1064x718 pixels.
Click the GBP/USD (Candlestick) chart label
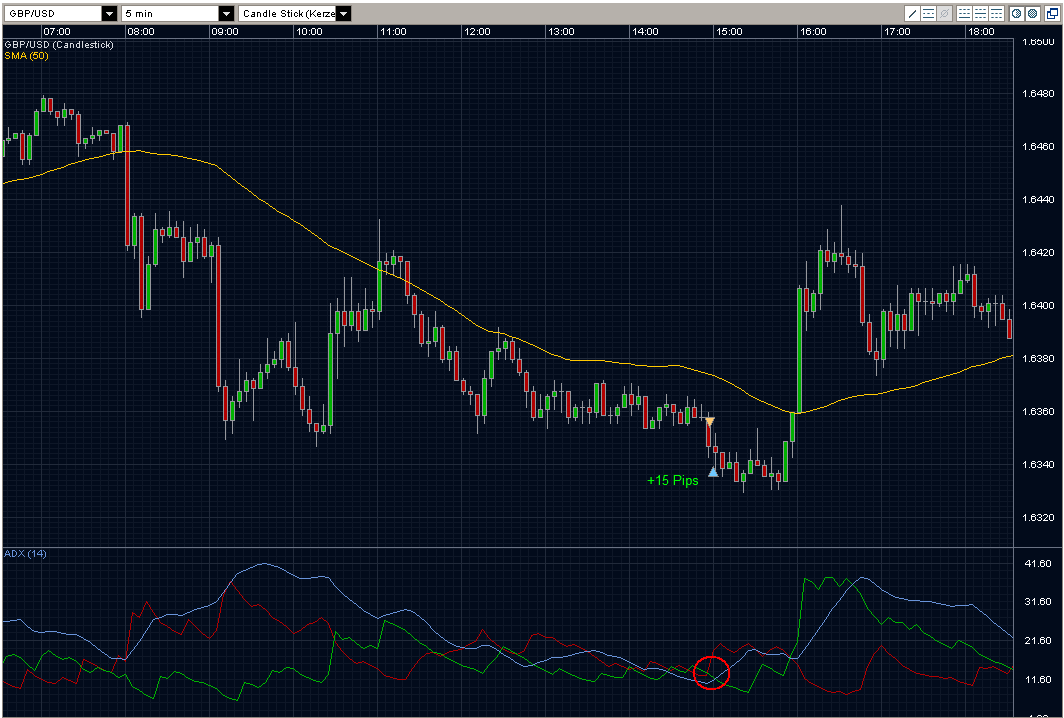pos(59,45)
